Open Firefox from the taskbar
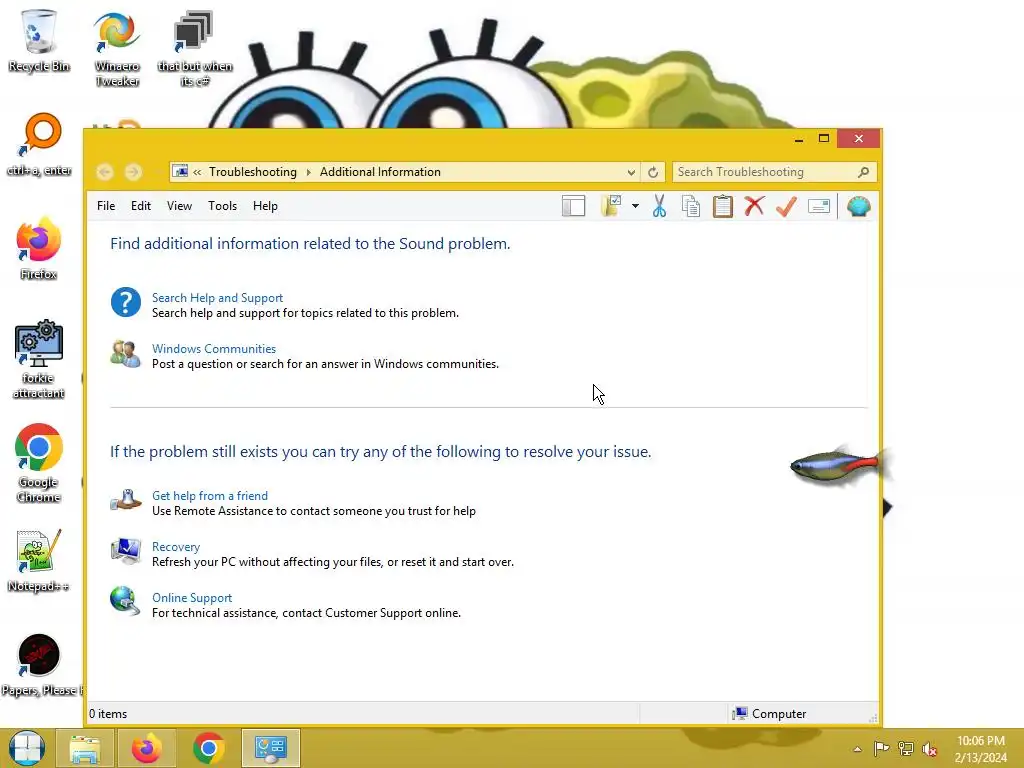 click(x=147, y=748)
